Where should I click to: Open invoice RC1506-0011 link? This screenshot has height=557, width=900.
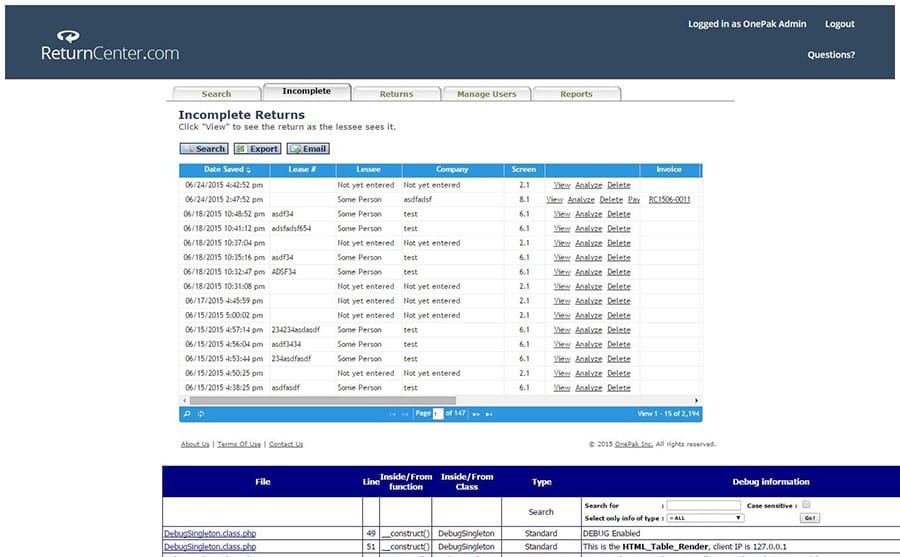(x=669, y=199)
